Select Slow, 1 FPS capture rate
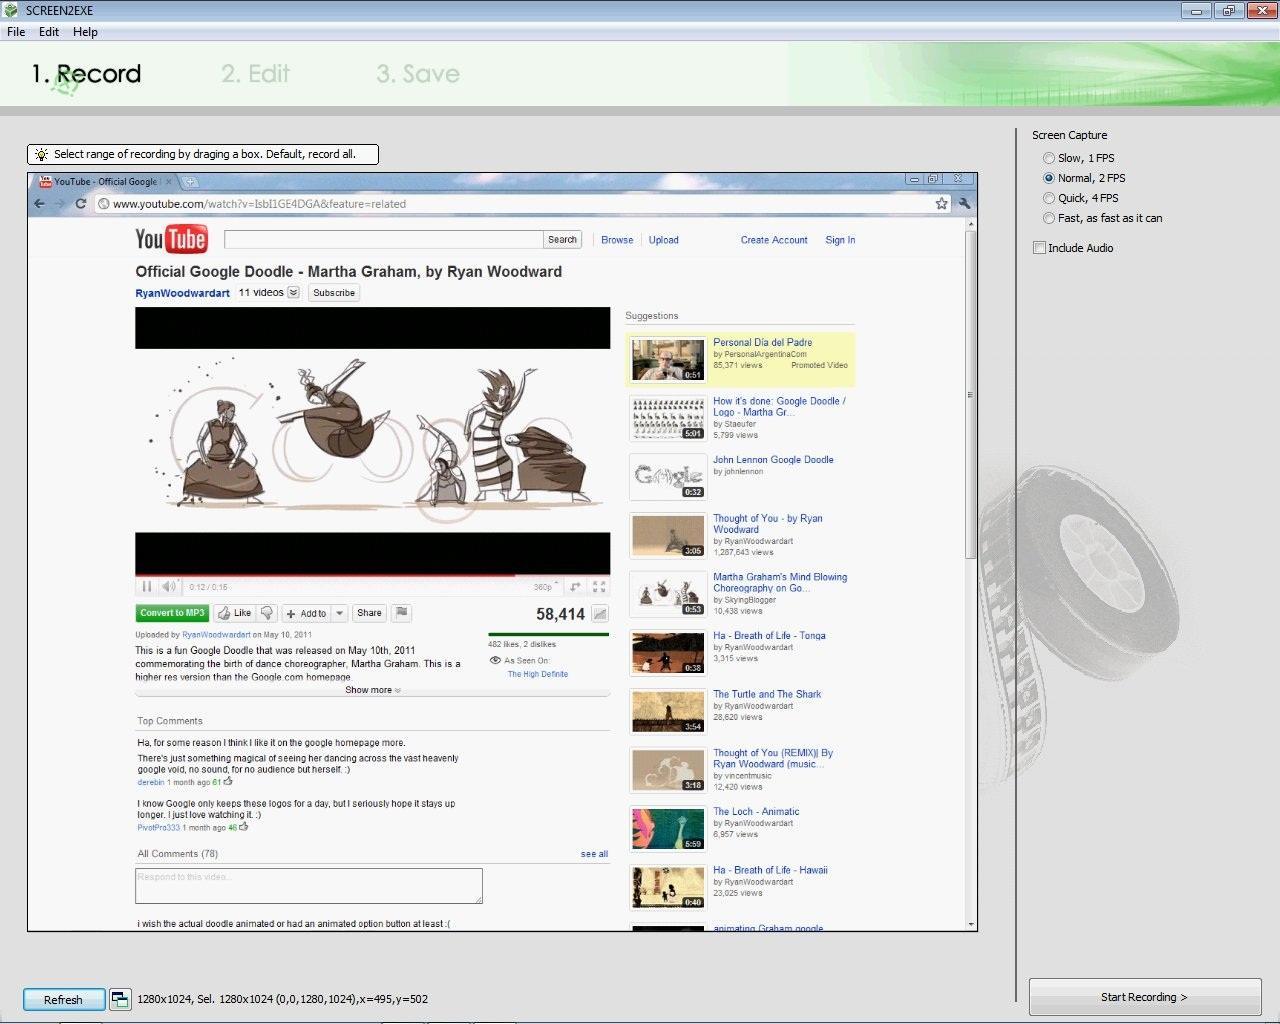The height and width of the screenshot is (1024, 1280). pyautogui.click(x=1079, y=158)
